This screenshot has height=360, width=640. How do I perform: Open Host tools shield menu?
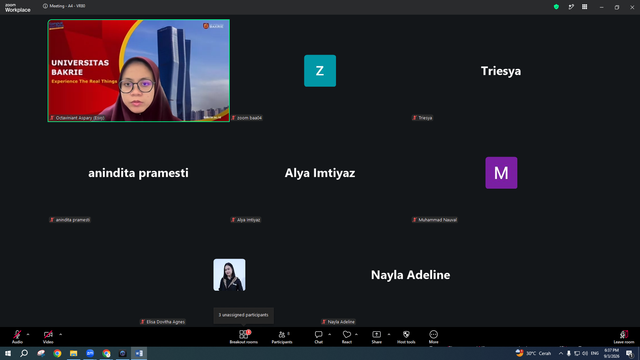(x=406, y=337)
